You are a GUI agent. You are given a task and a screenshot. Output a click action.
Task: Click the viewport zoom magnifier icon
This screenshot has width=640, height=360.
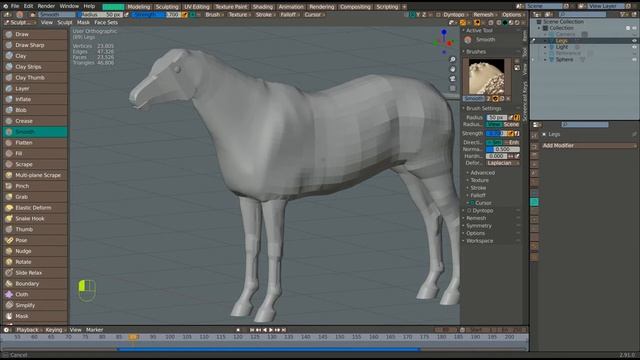(x=453, y=60)
